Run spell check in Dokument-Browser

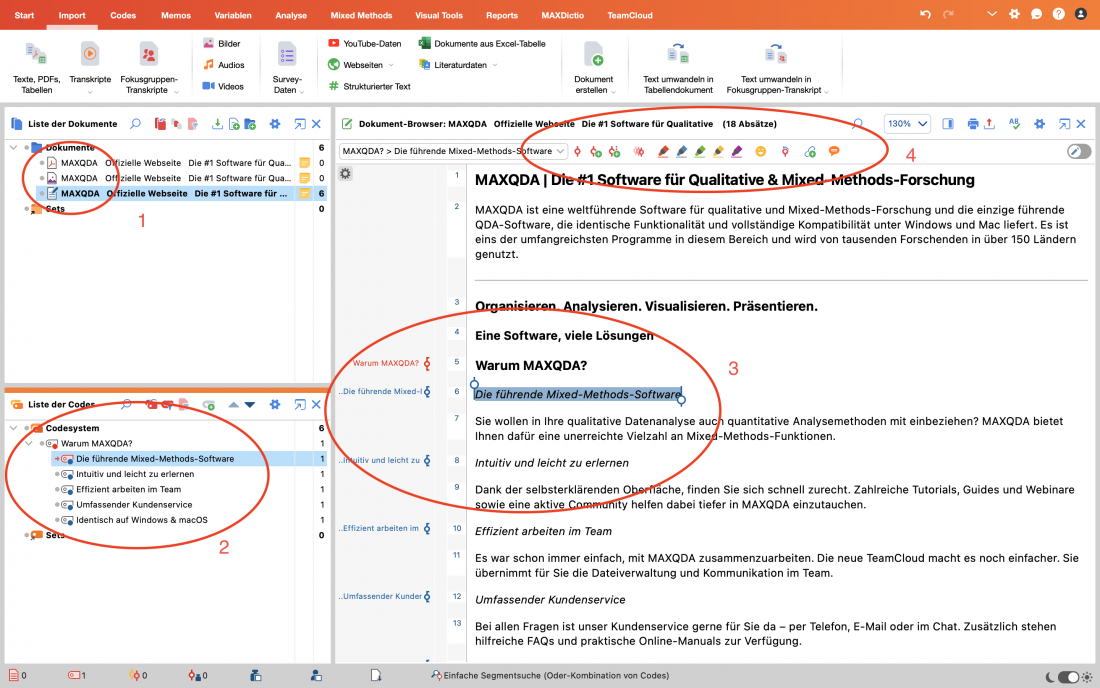click(1014, 123)
